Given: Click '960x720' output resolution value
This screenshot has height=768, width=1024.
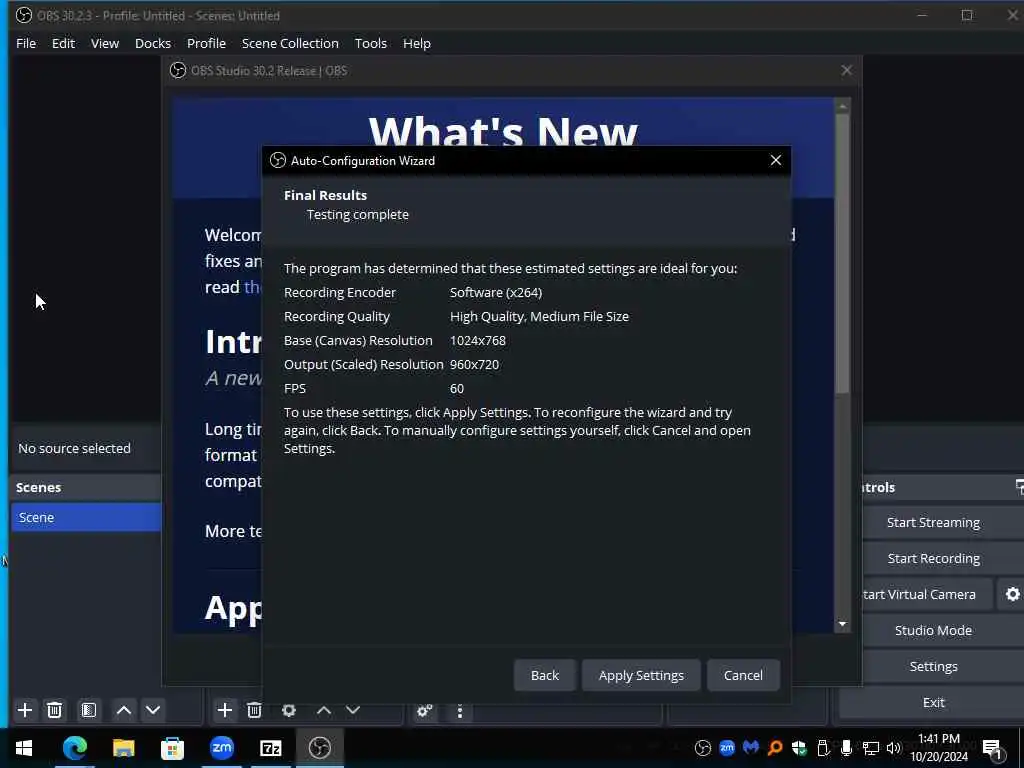Looking at the screenshot, I should [x=474, y=365].
